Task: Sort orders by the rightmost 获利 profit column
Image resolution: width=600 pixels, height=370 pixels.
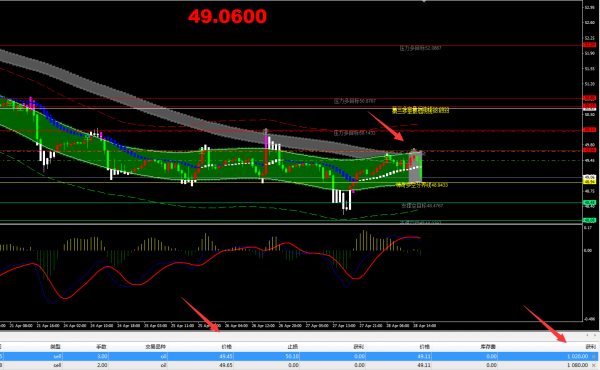Action: pos(590,347)
